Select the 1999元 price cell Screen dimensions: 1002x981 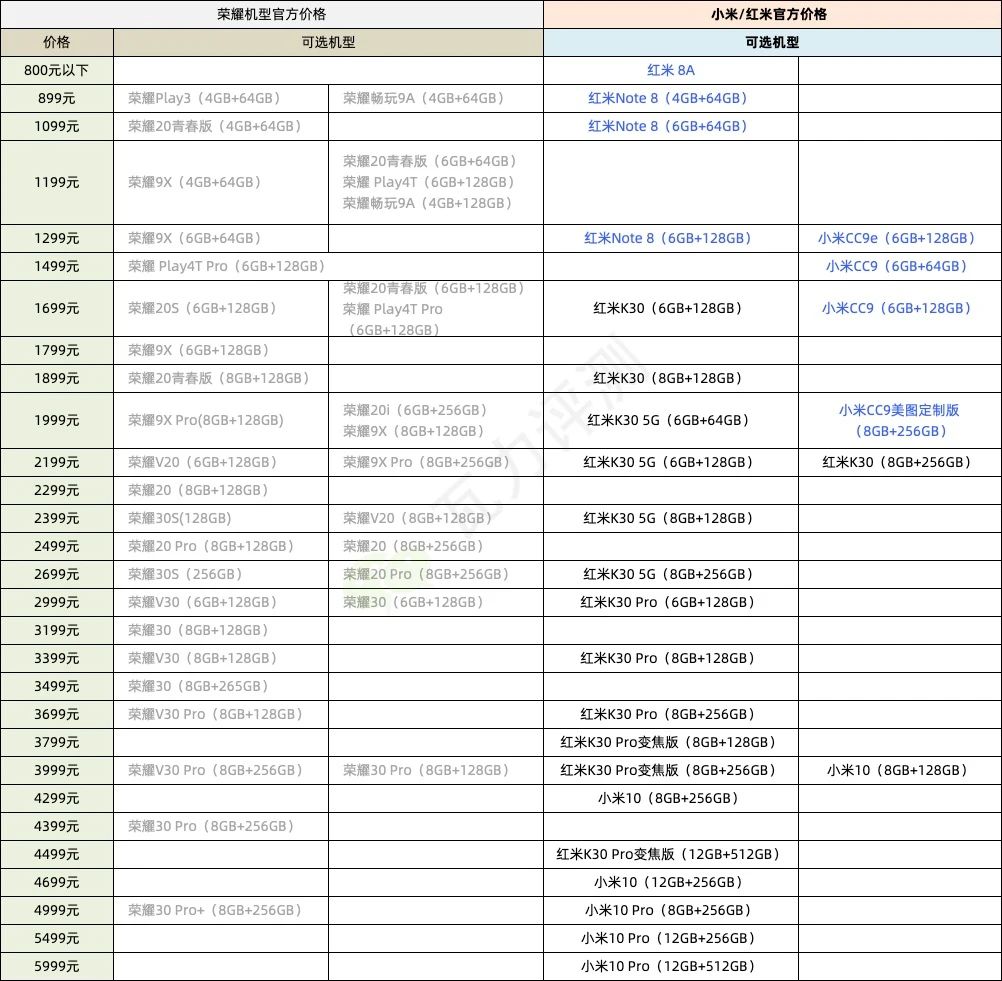tap(57, 421)
